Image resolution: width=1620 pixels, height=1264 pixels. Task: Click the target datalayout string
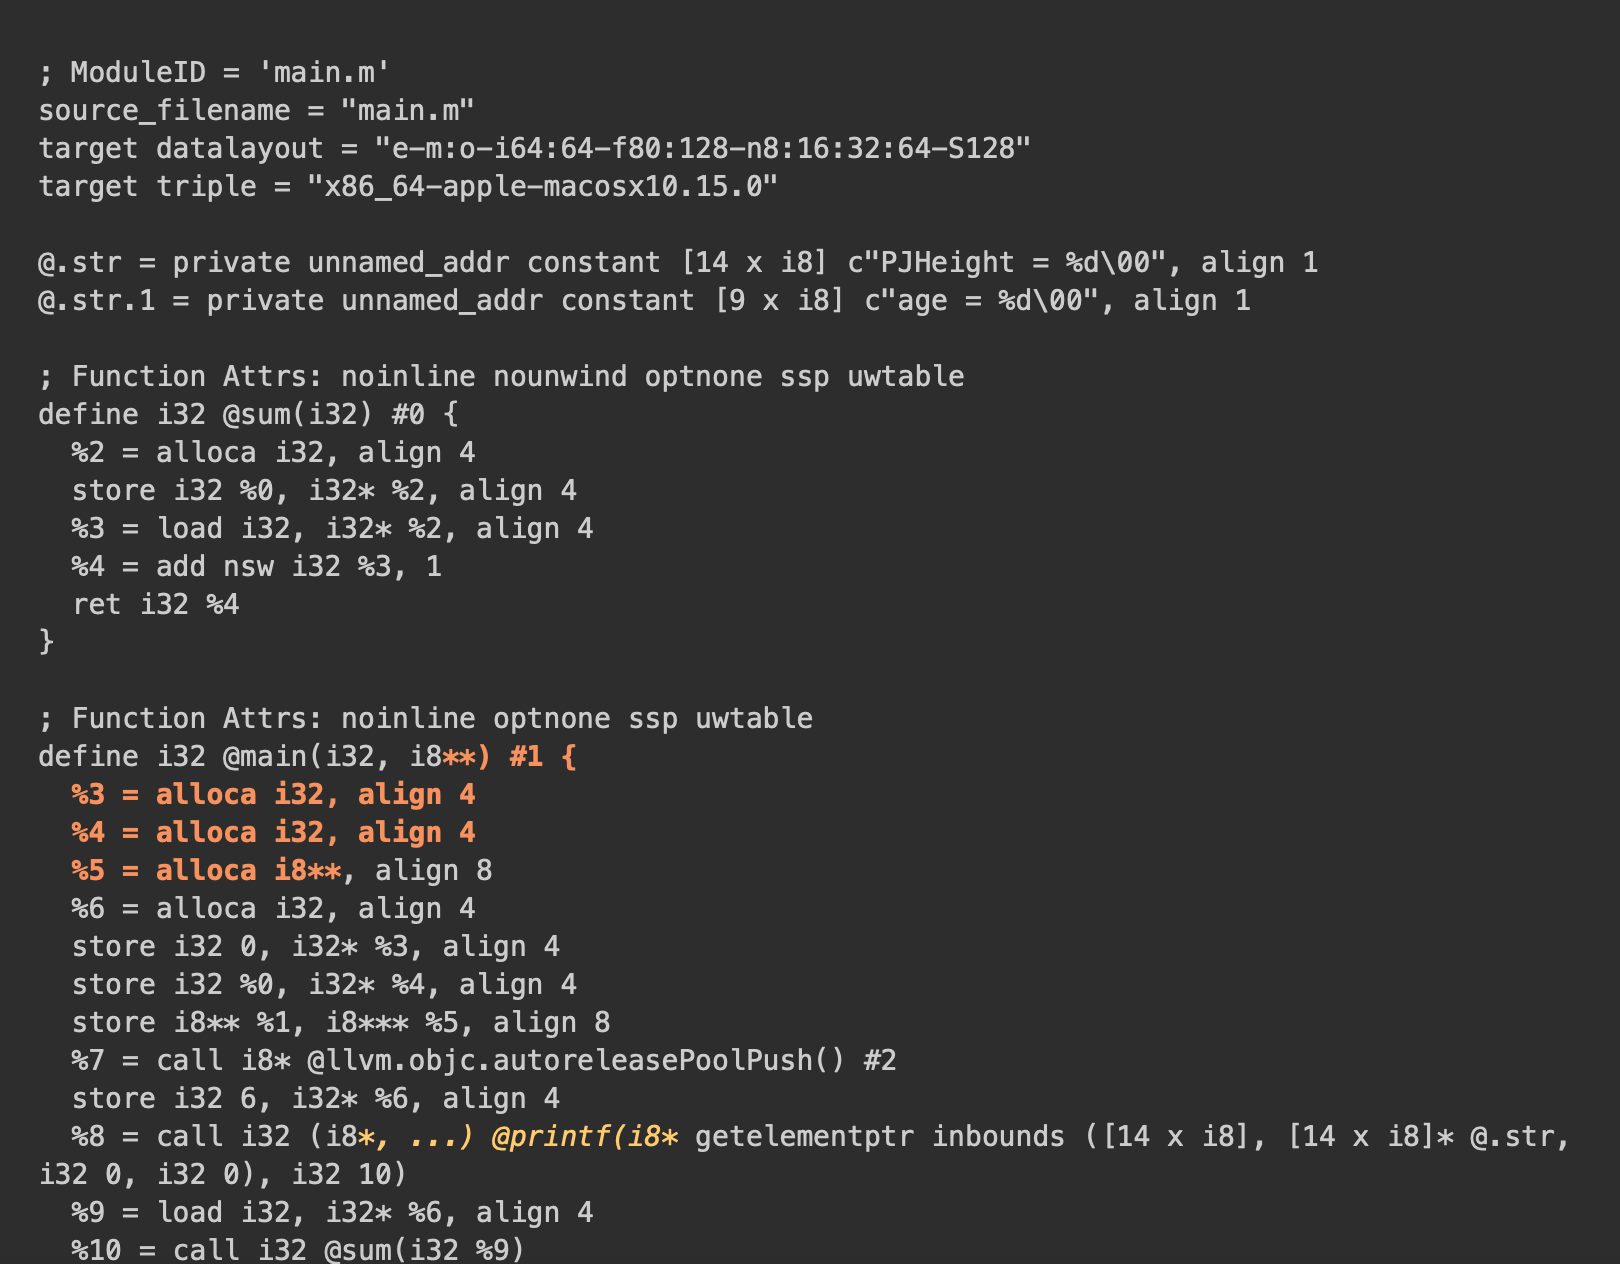702,148
